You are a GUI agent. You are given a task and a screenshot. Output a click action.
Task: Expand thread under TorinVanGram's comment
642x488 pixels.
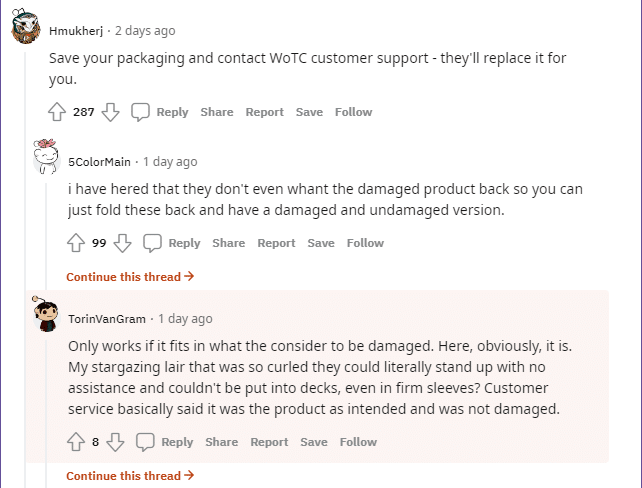coord(130,476)
